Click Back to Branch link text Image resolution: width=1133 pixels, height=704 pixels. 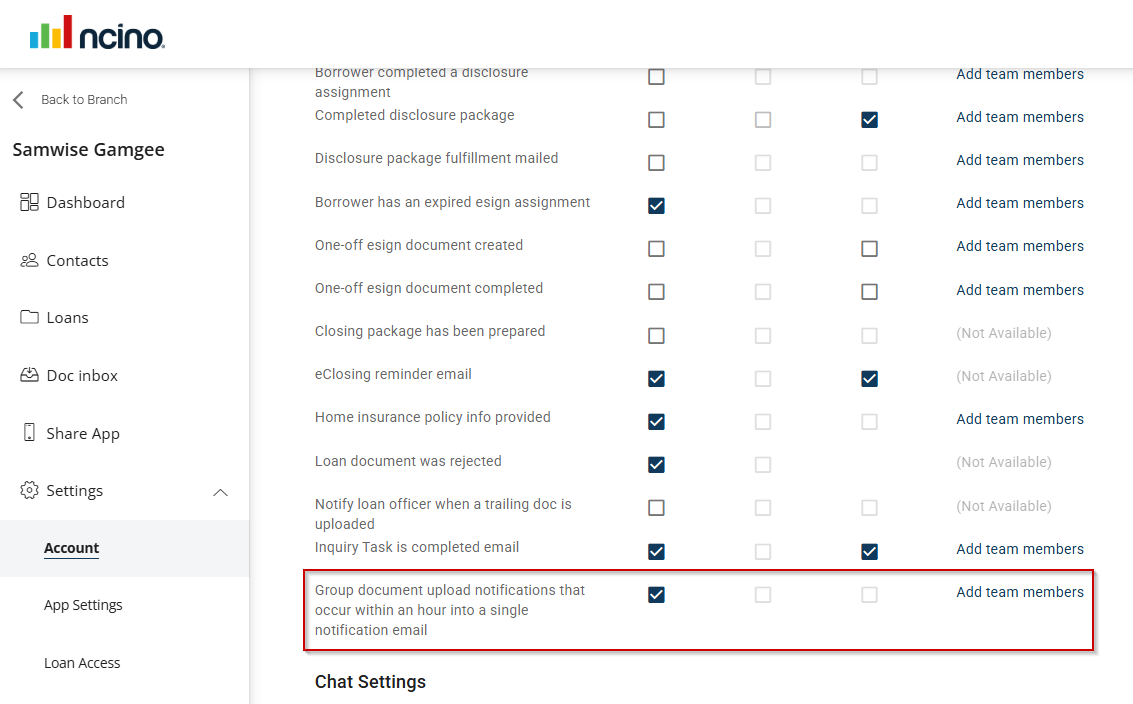point(84,100)
